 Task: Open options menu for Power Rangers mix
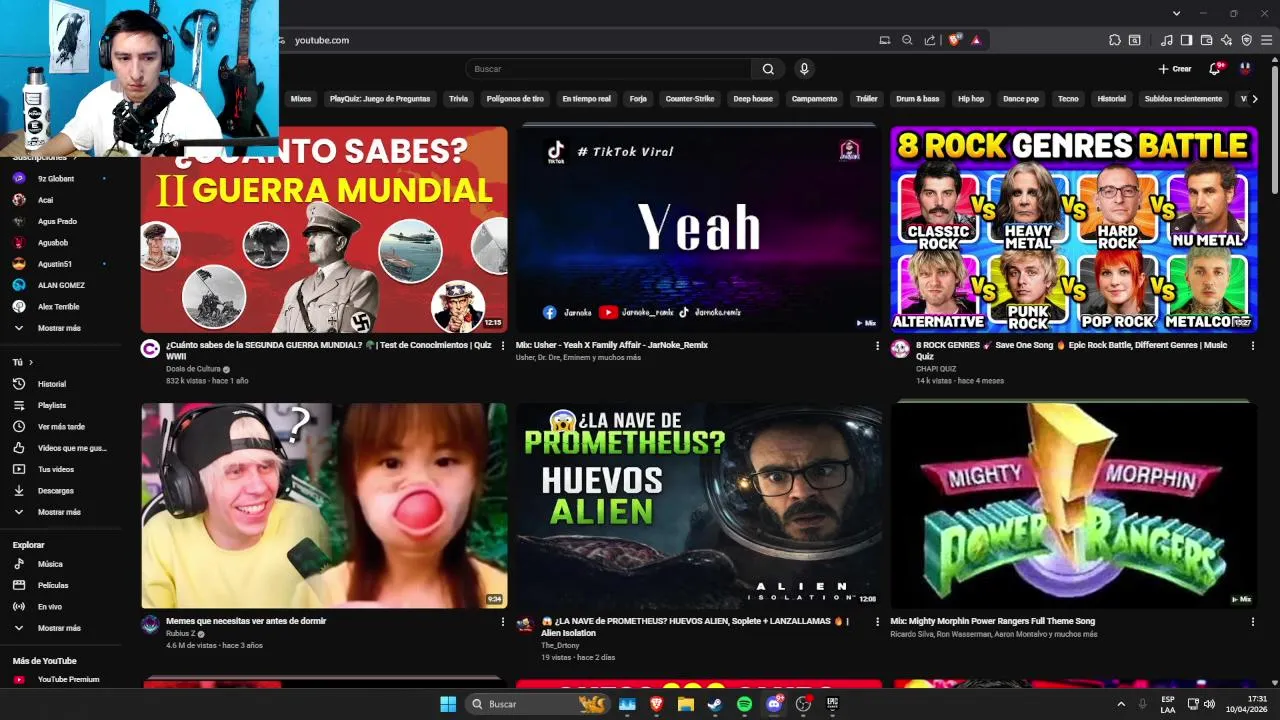point(1253,621)
